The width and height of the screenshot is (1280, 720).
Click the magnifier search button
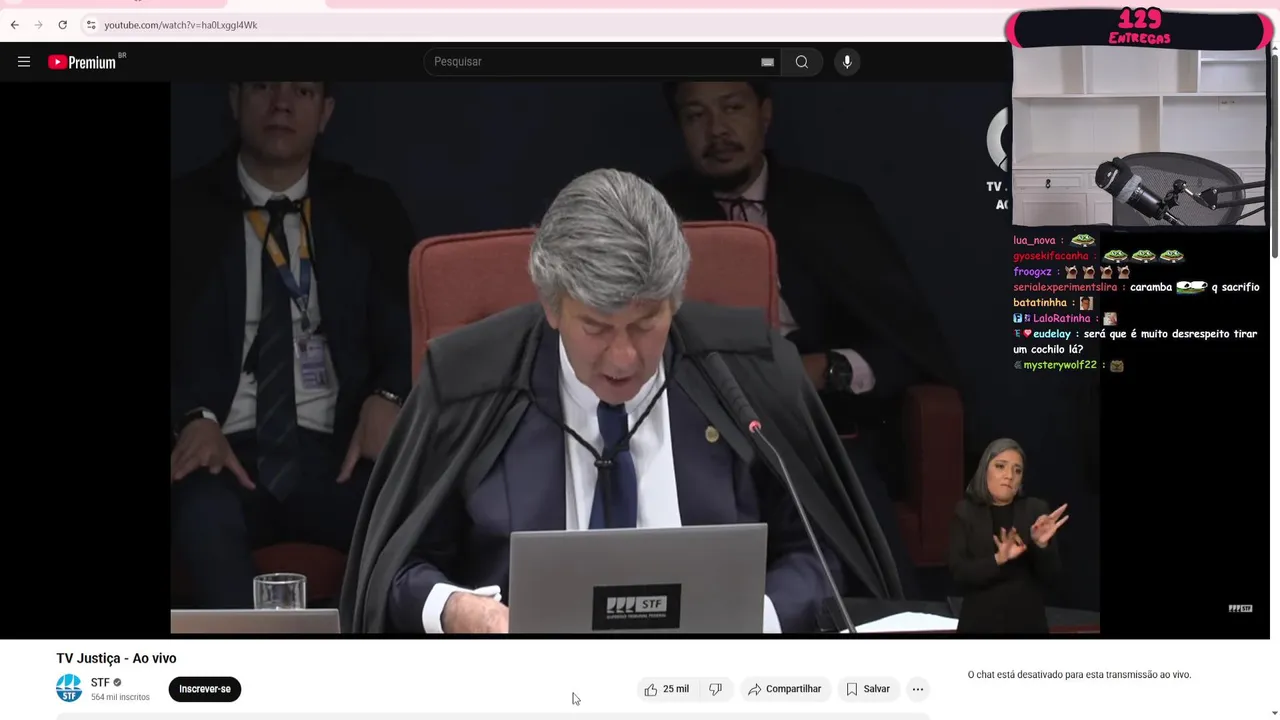pos(802,62)
